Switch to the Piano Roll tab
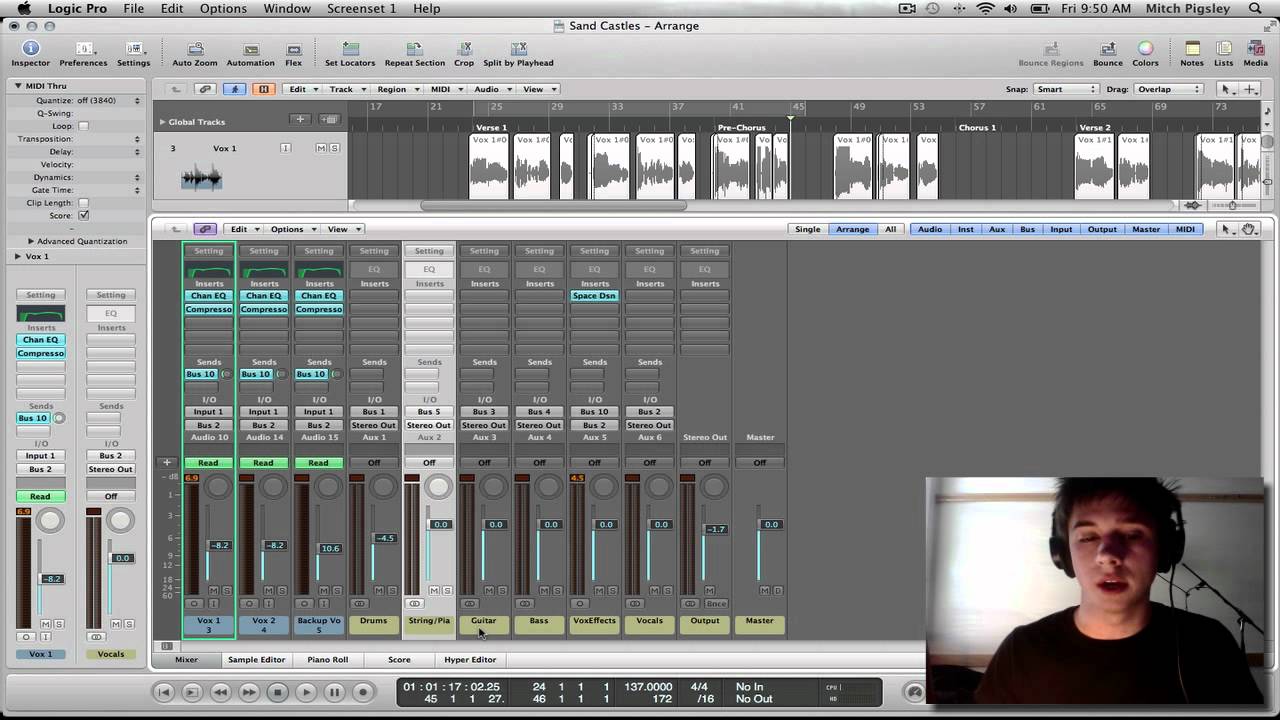 (327, 660)
